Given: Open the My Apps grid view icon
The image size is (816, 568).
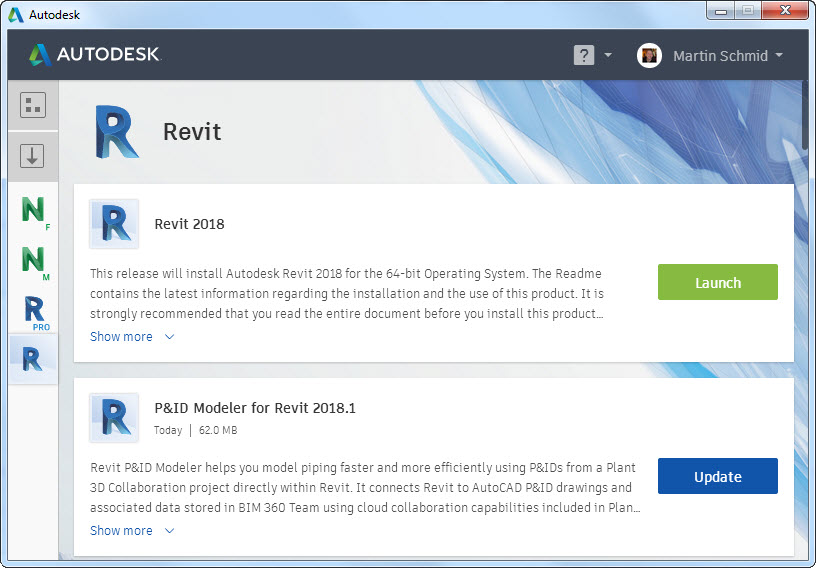Looking at the screenshot, I should [x=33, y=105].
